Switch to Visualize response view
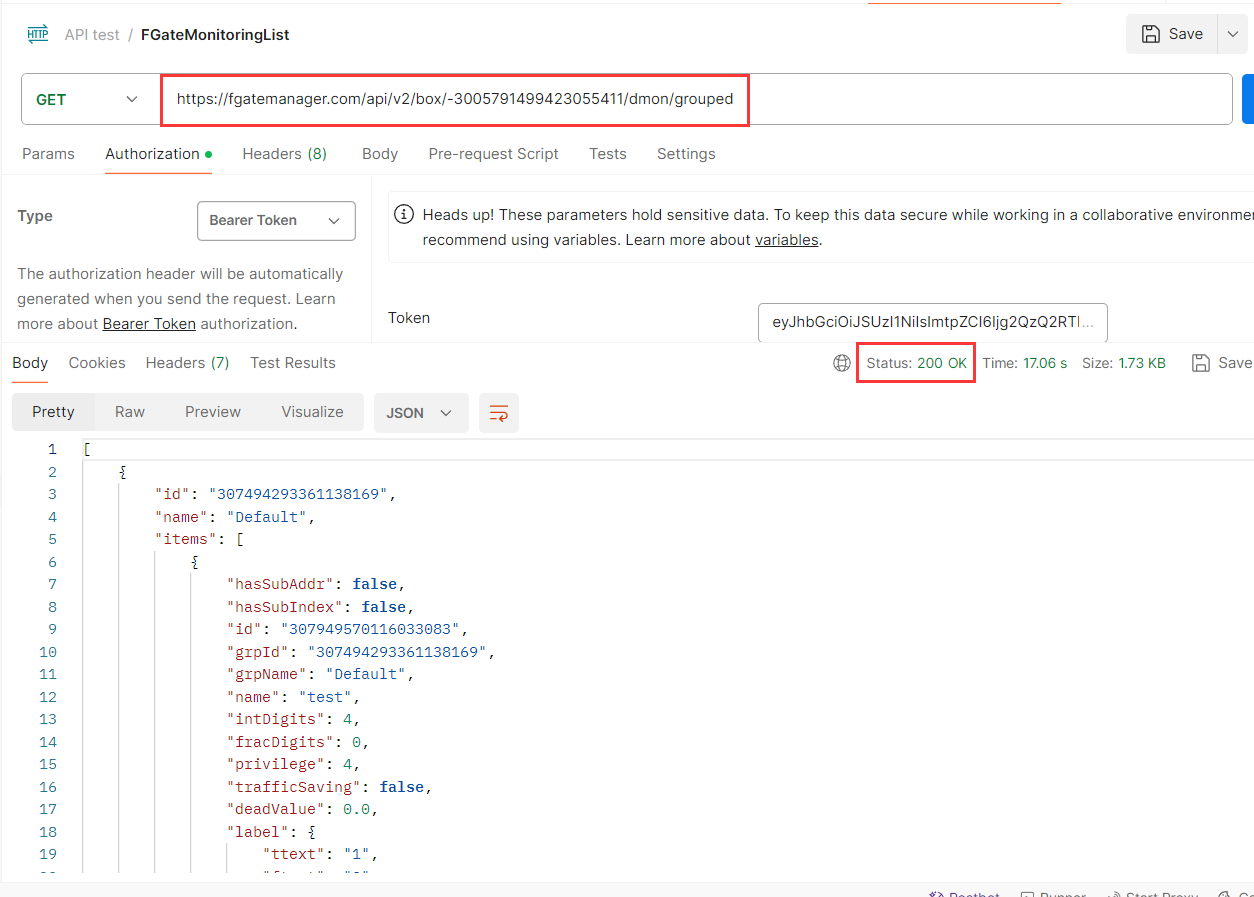1254x897 pixels. click(x=312, y=412)
